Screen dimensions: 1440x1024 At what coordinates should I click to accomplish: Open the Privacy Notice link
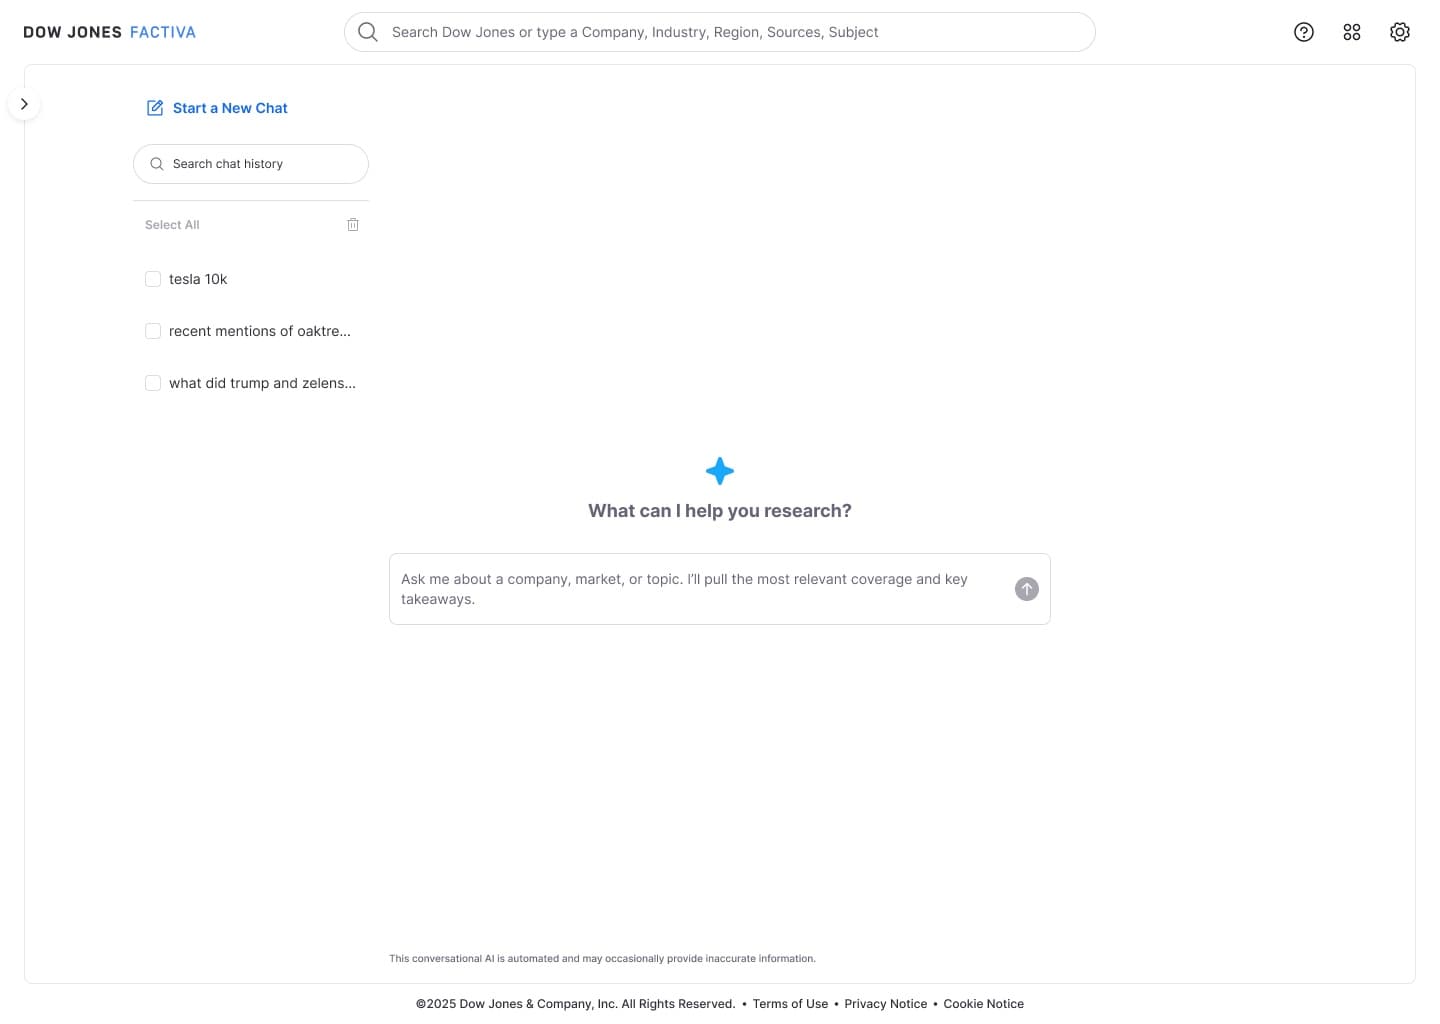[x=886, y=1004]
